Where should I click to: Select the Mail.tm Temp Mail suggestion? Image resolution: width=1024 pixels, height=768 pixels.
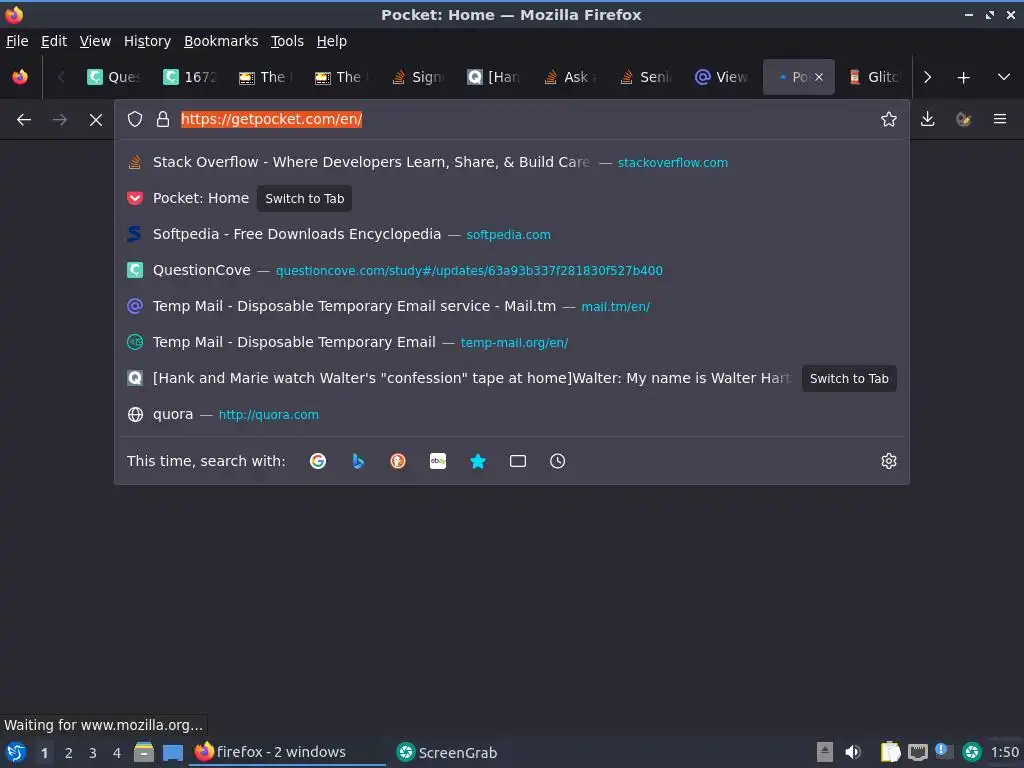512,306
